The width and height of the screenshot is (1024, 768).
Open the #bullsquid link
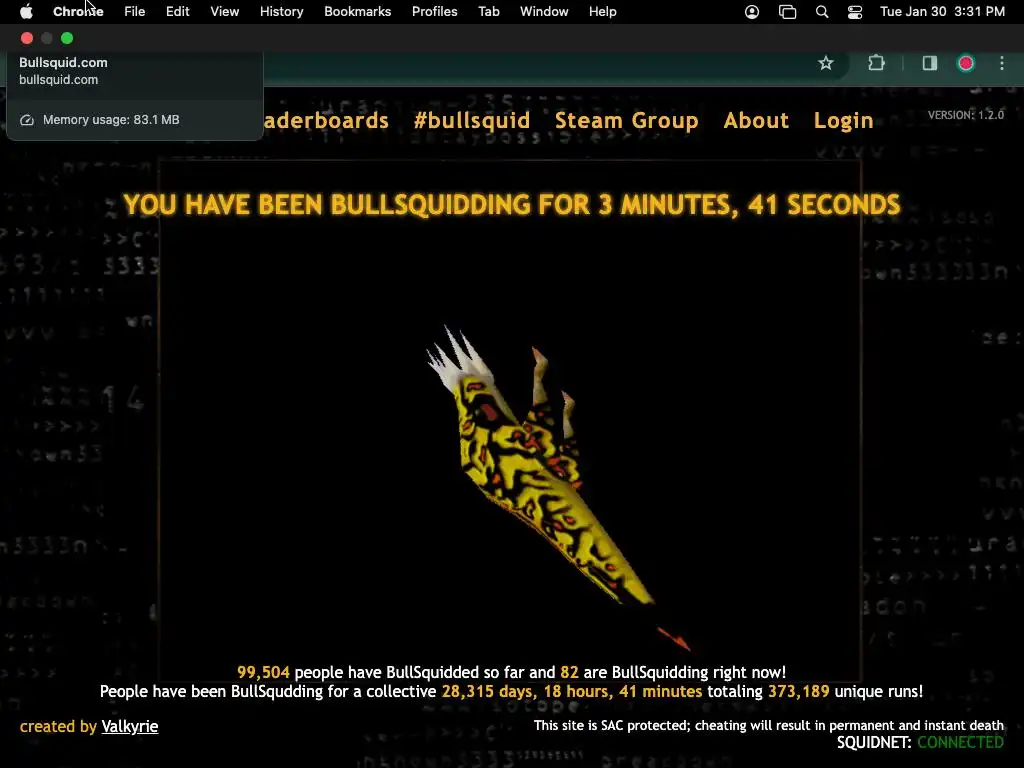472,121
